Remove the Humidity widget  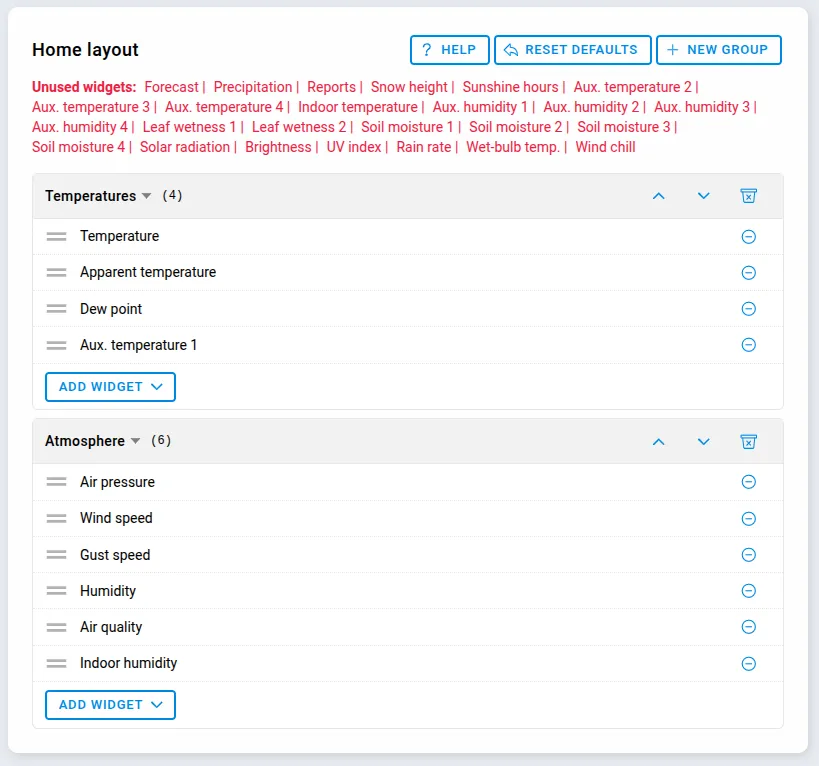(x=748, y=591)
